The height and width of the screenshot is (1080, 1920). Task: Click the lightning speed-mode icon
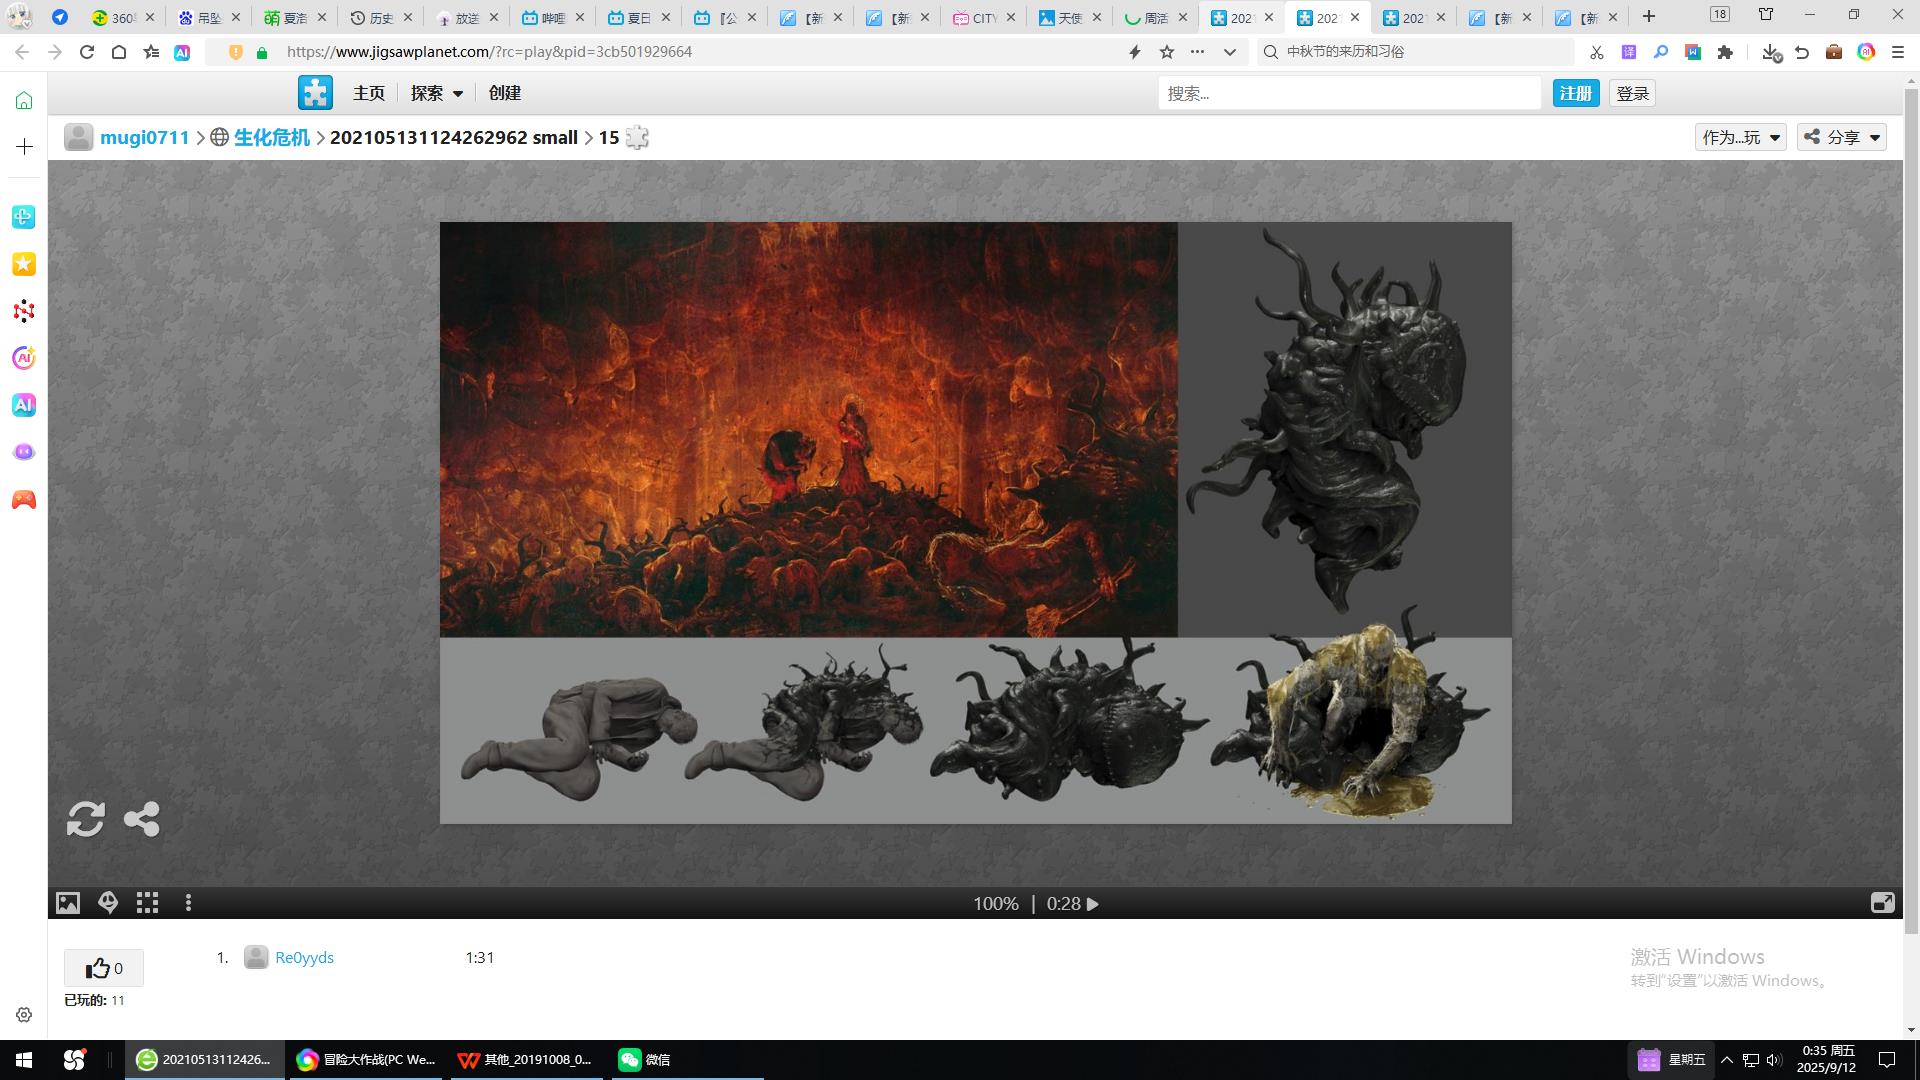pyautogui.click(x=1135, y=52)
